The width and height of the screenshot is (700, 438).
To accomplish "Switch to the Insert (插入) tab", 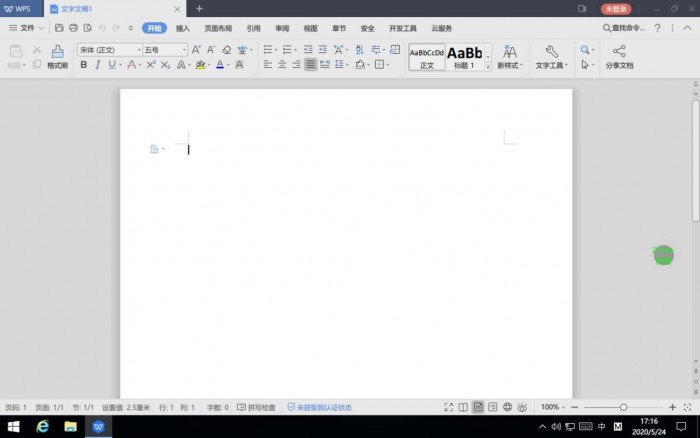I will [183, 28].
